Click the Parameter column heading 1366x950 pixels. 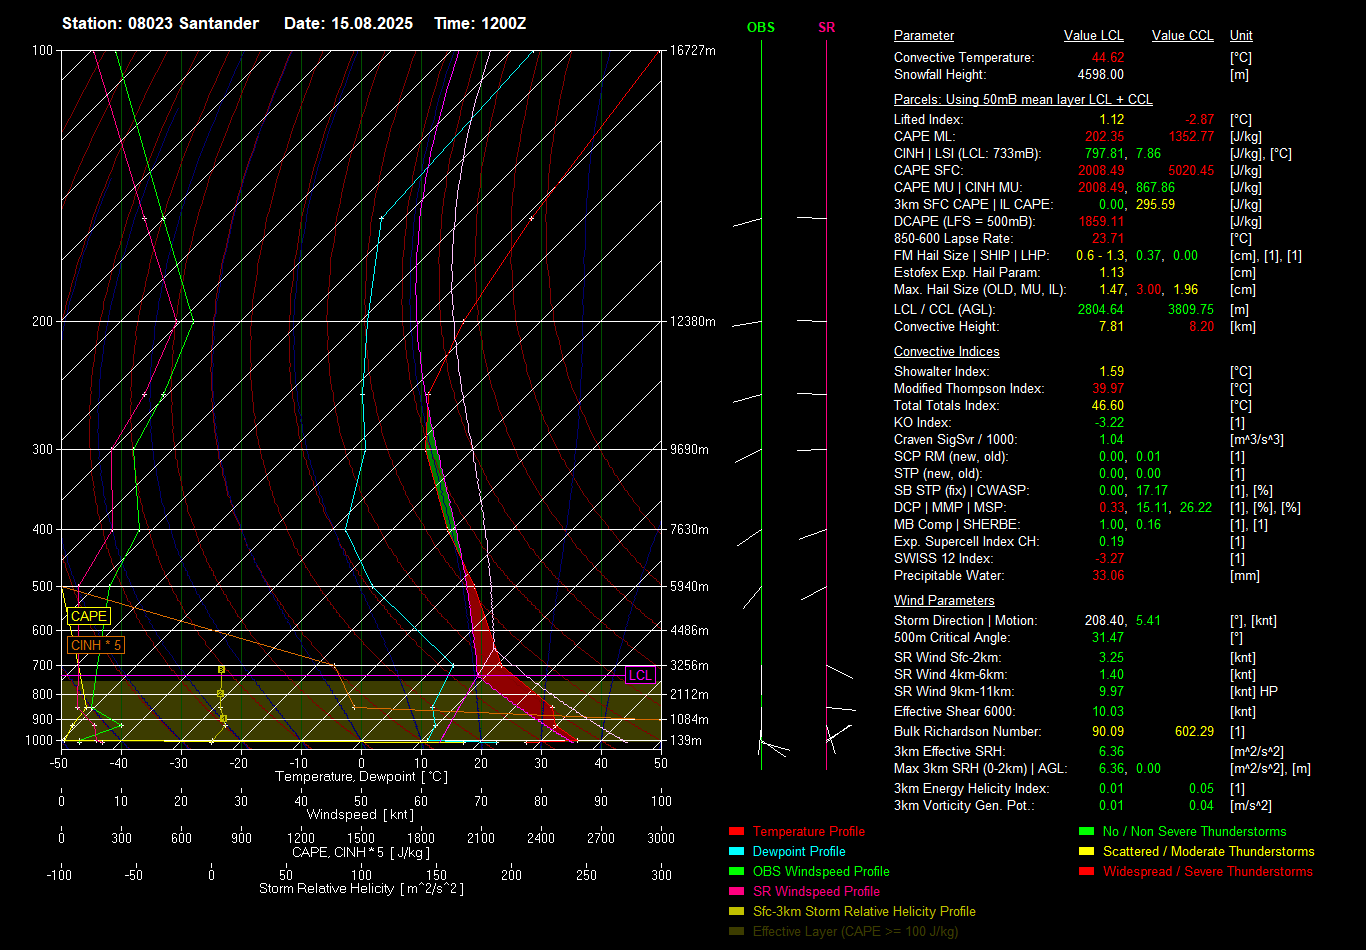tap(924, 36)
